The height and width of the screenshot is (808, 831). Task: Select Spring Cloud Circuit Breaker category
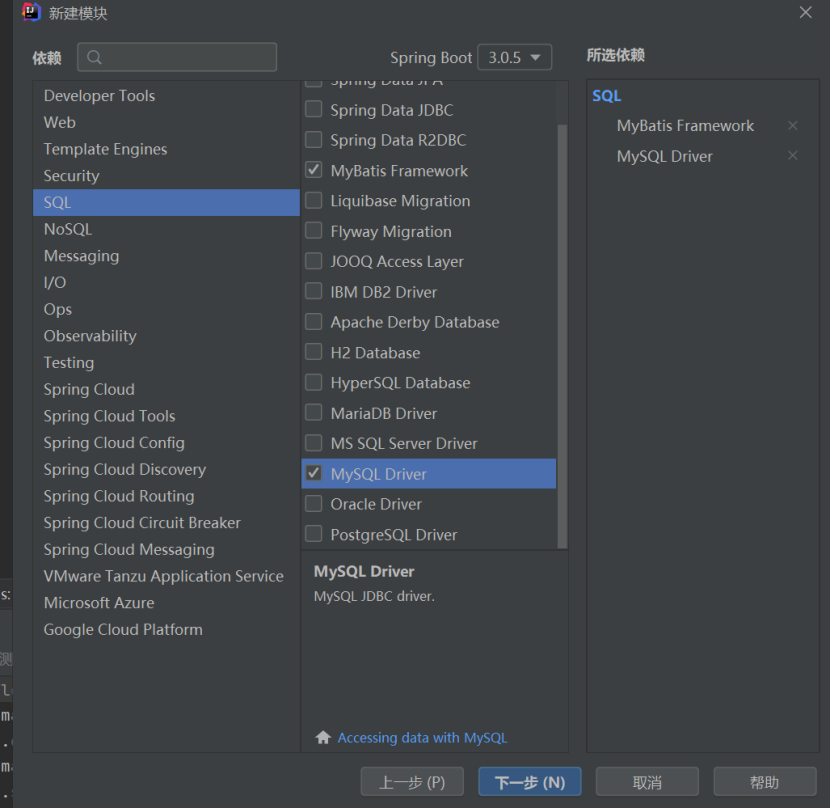point(166,522)
